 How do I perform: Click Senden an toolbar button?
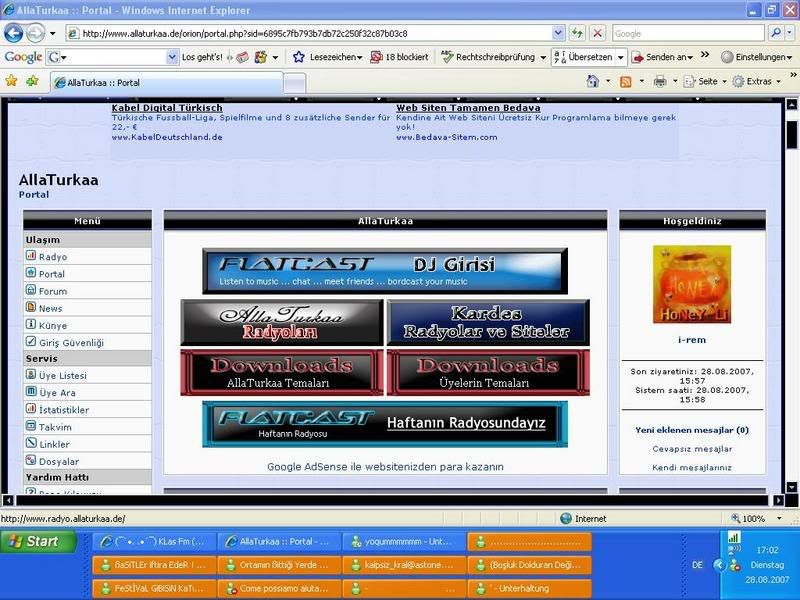663,57
